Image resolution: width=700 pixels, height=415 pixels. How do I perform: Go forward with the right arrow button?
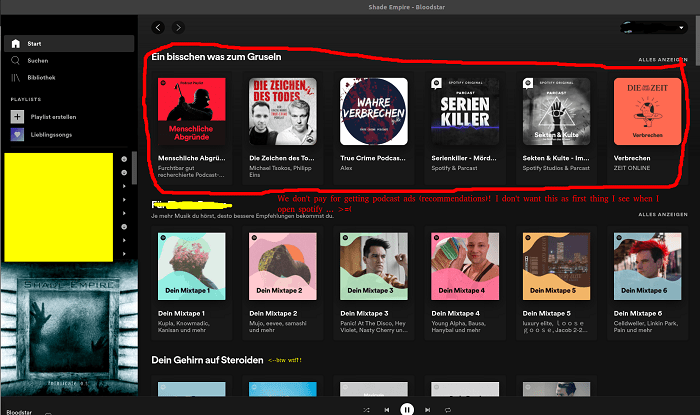point(178,28)
